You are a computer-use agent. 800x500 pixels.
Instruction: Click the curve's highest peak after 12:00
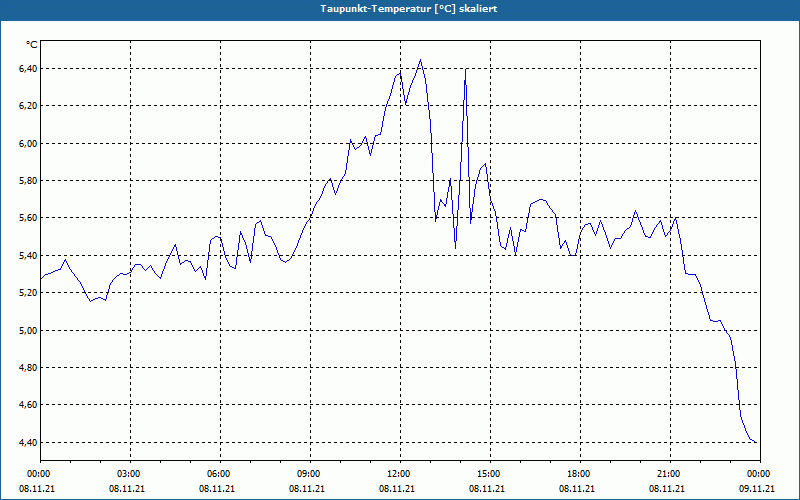[x=420, y=60]
